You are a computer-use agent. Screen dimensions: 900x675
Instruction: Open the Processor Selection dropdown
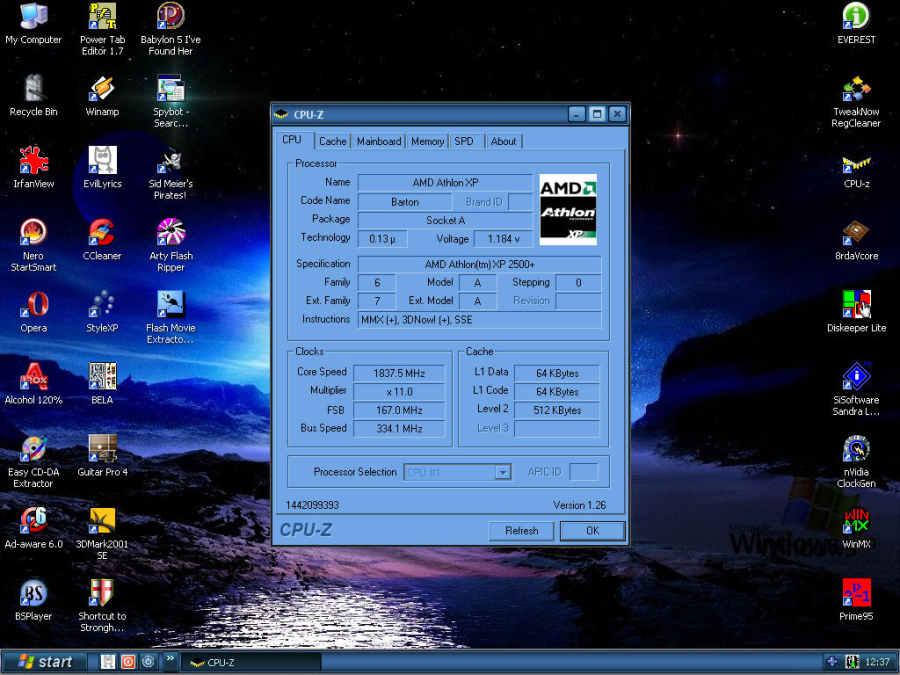pyautogui.click(x=503, y=472)
